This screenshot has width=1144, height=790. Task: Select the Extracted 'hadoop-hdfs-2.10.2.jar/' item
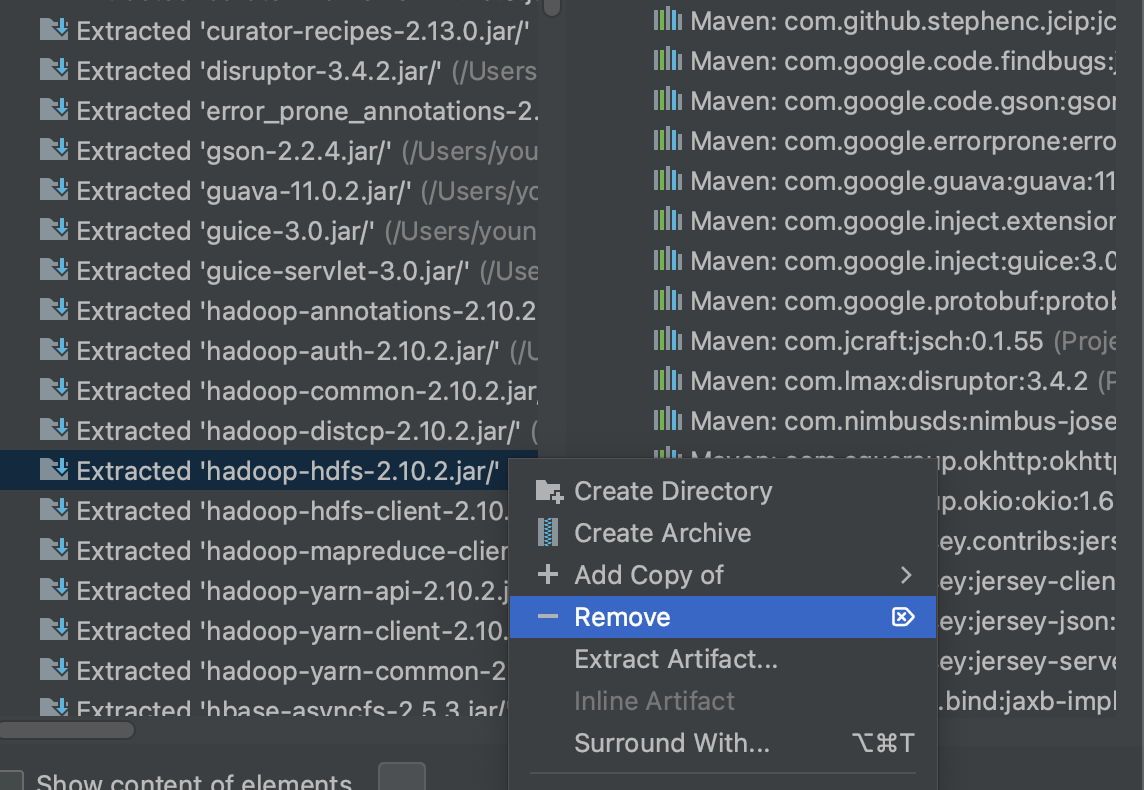point(287,471)
